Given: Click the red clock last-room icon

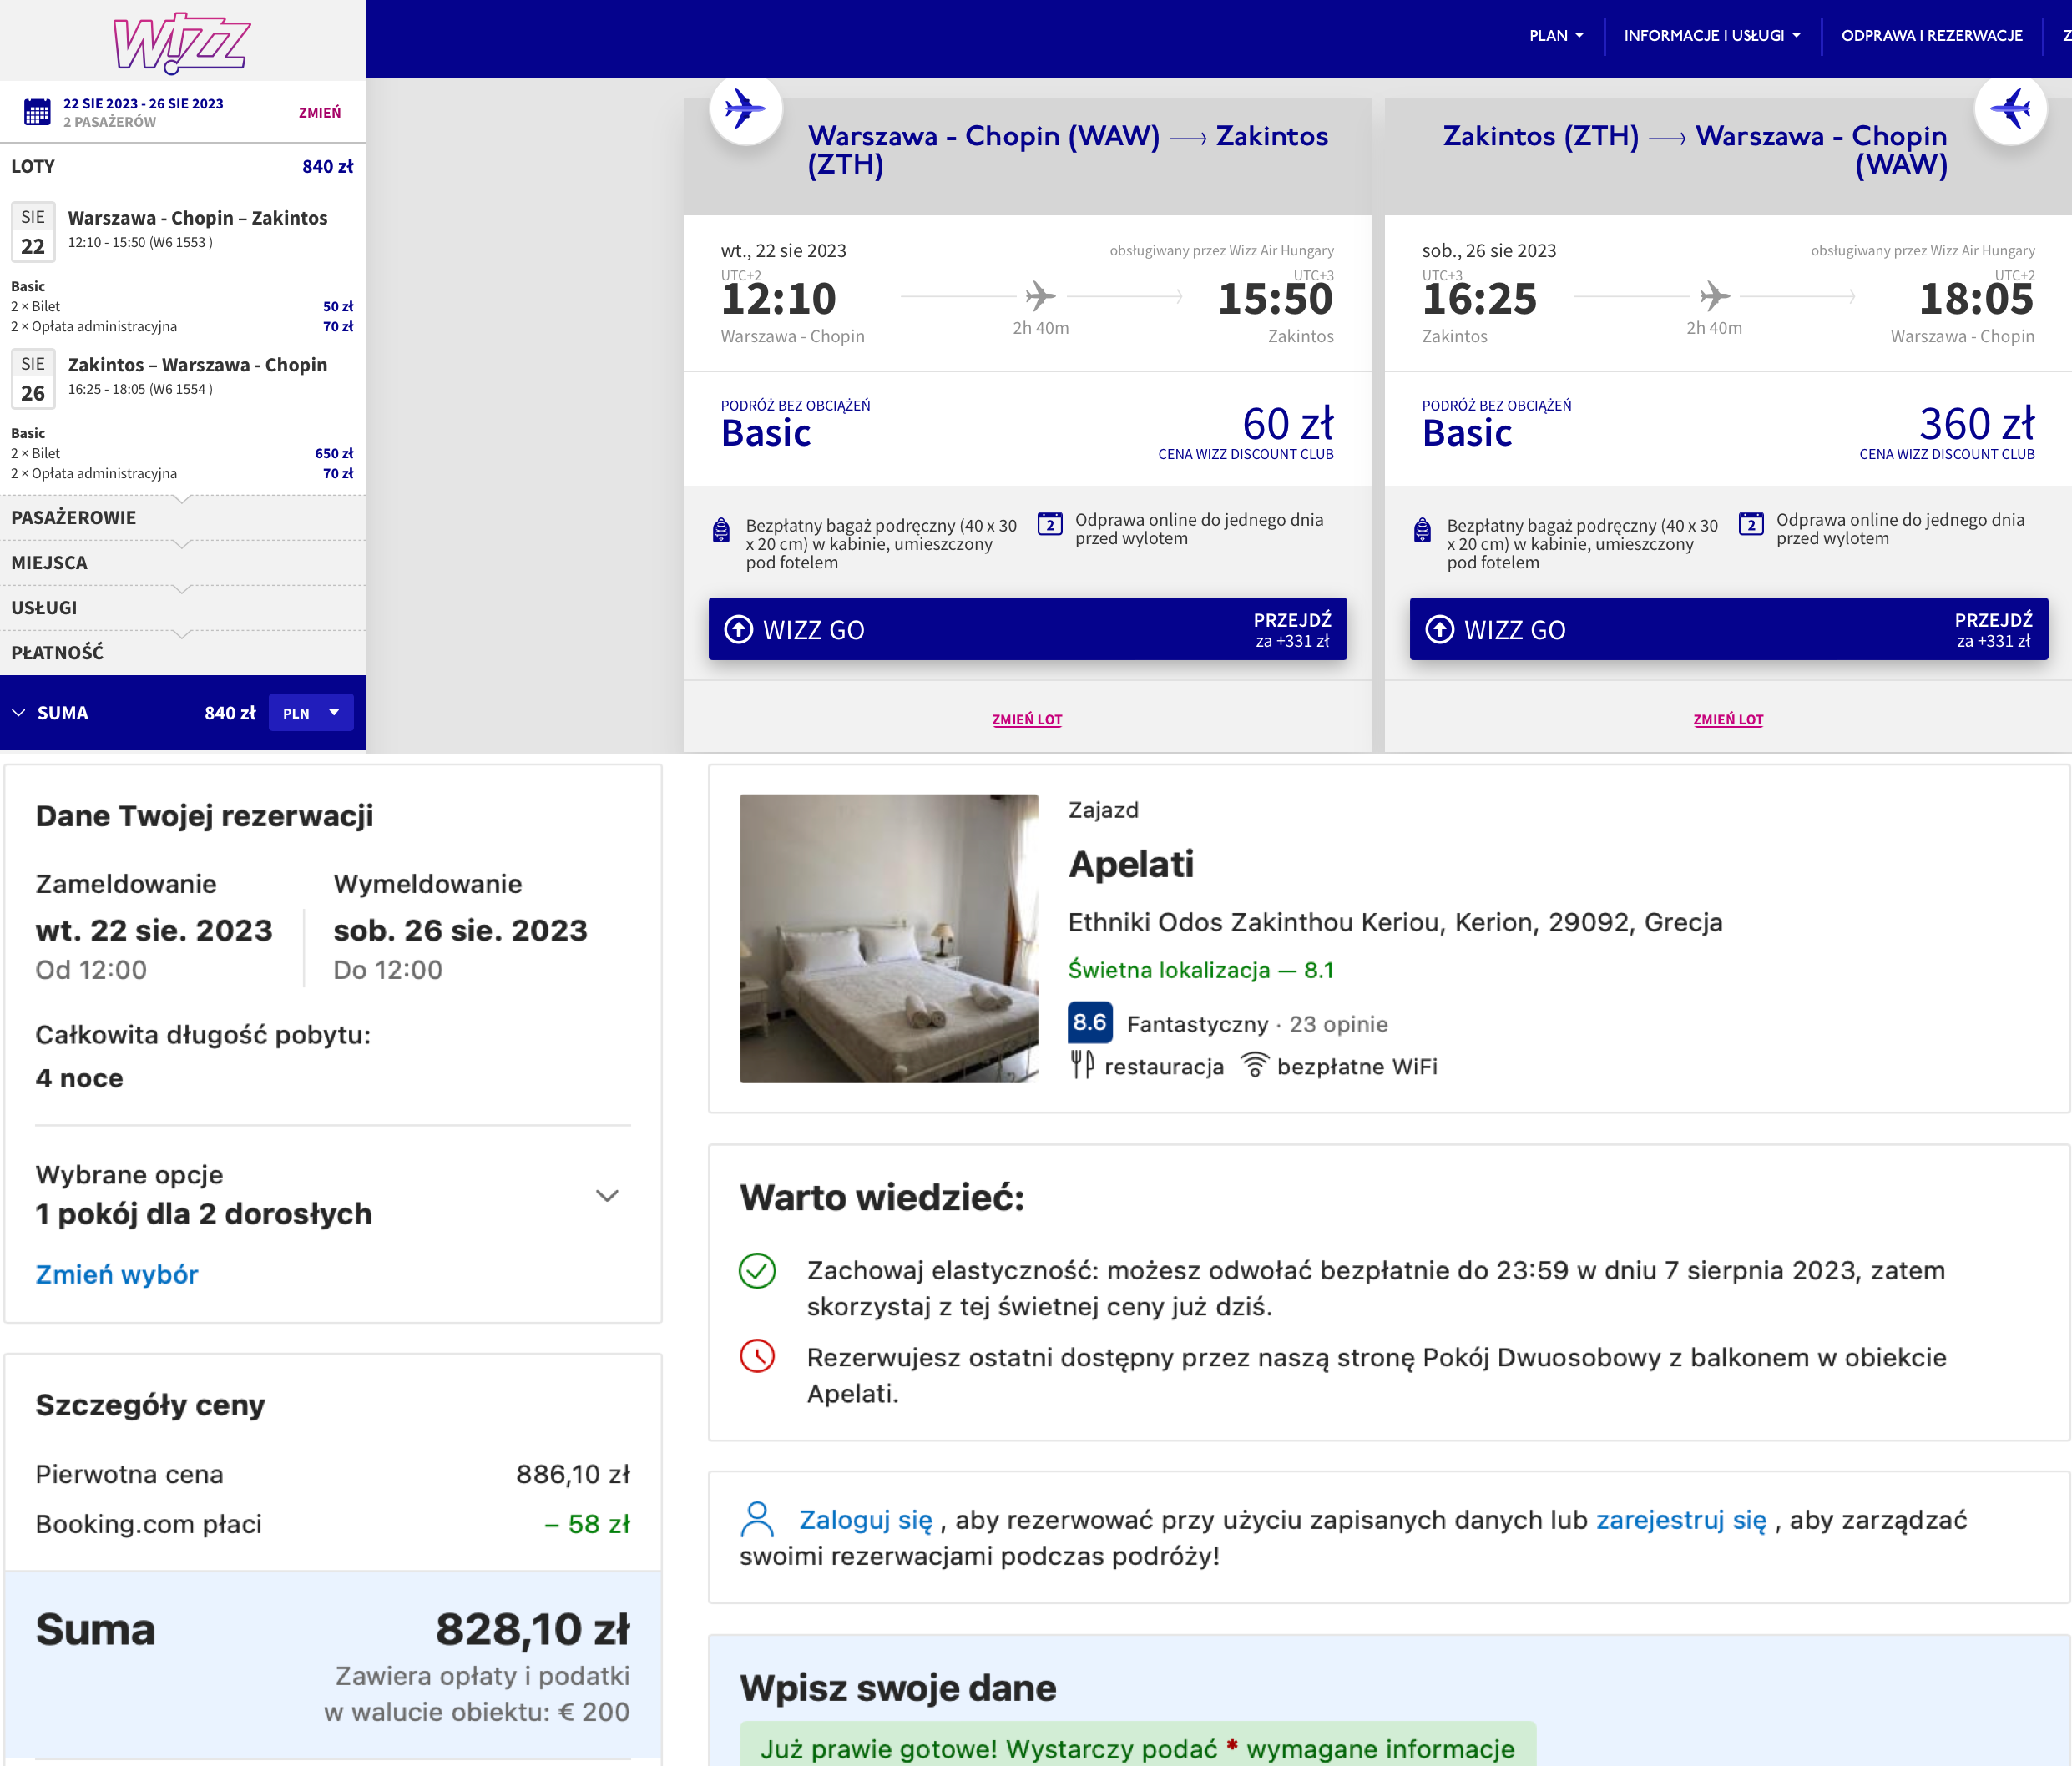Looking at the screenshot, I should click(757, 1356).
